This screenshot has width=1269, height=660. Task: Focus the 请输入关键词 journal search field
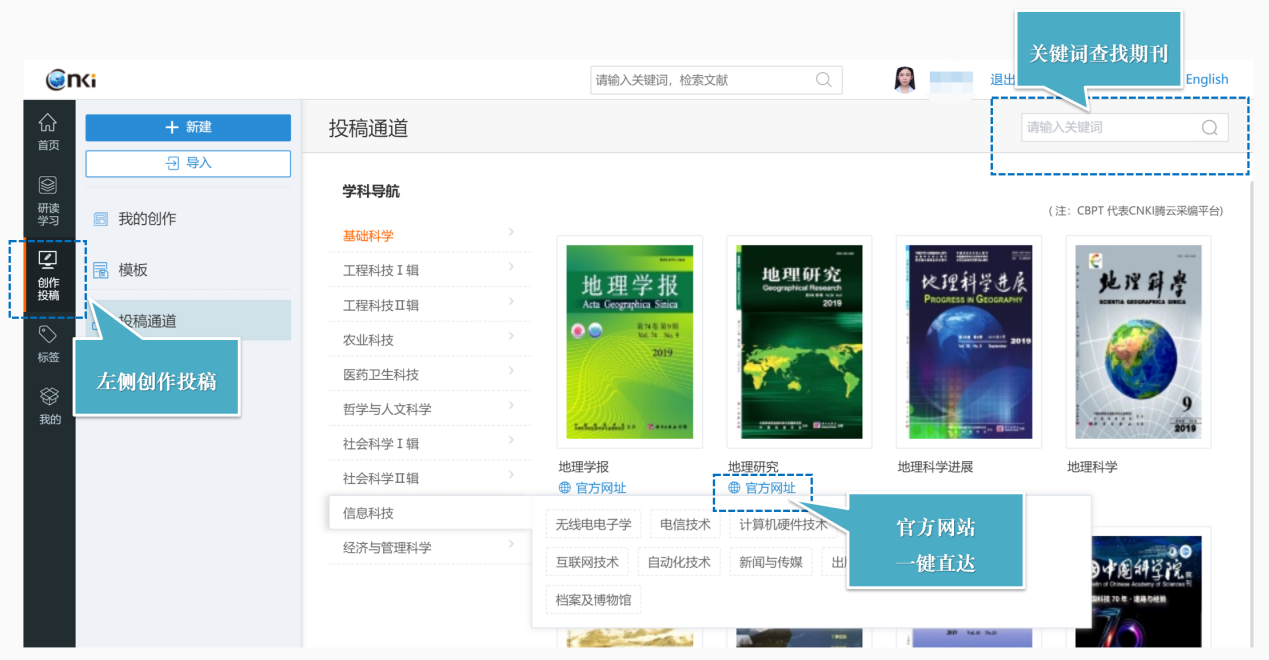(x=1110, y=127)
